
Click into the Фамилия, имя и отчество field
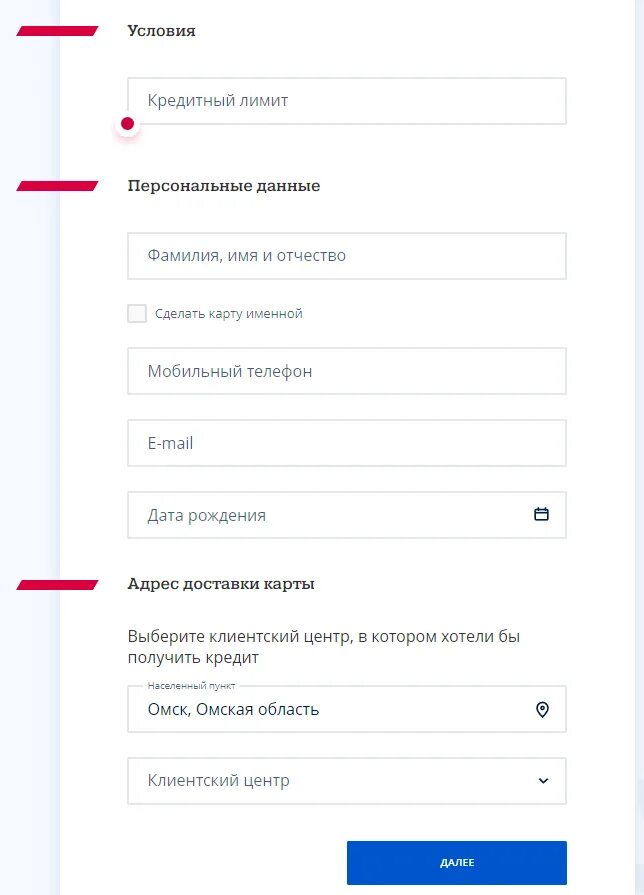[x=346, y=256]
